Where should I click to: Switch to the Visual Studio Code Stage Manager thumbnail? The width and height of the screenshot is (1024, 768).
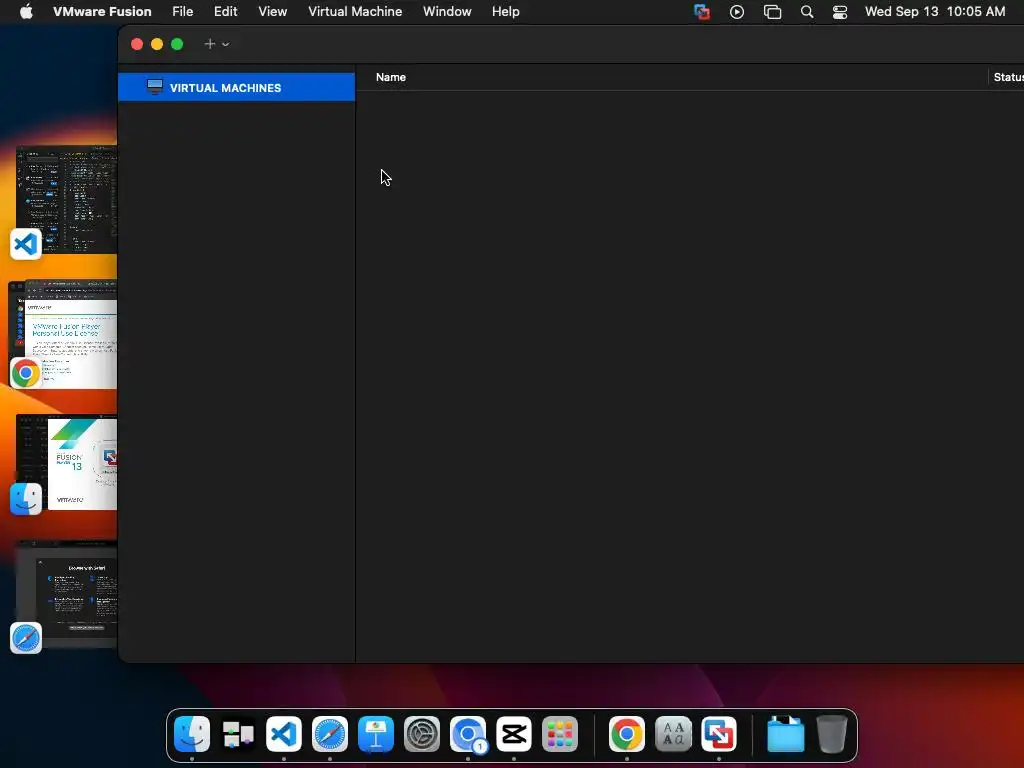coord(67,199)
